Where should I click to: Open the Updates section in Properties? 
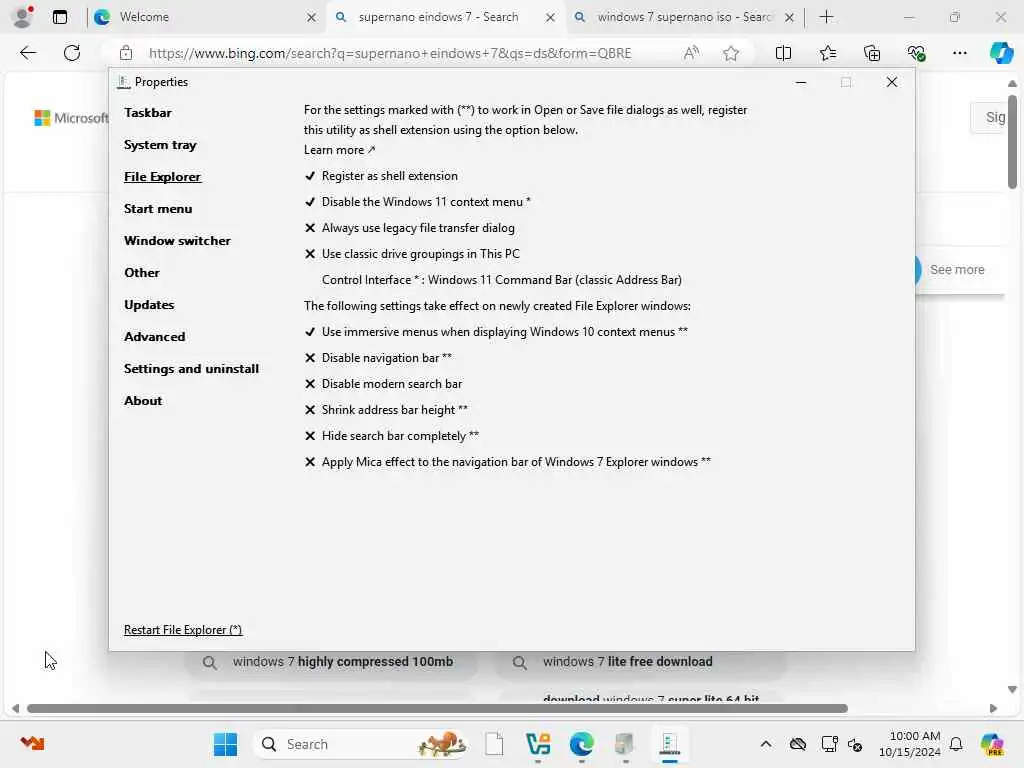[149, 304]
